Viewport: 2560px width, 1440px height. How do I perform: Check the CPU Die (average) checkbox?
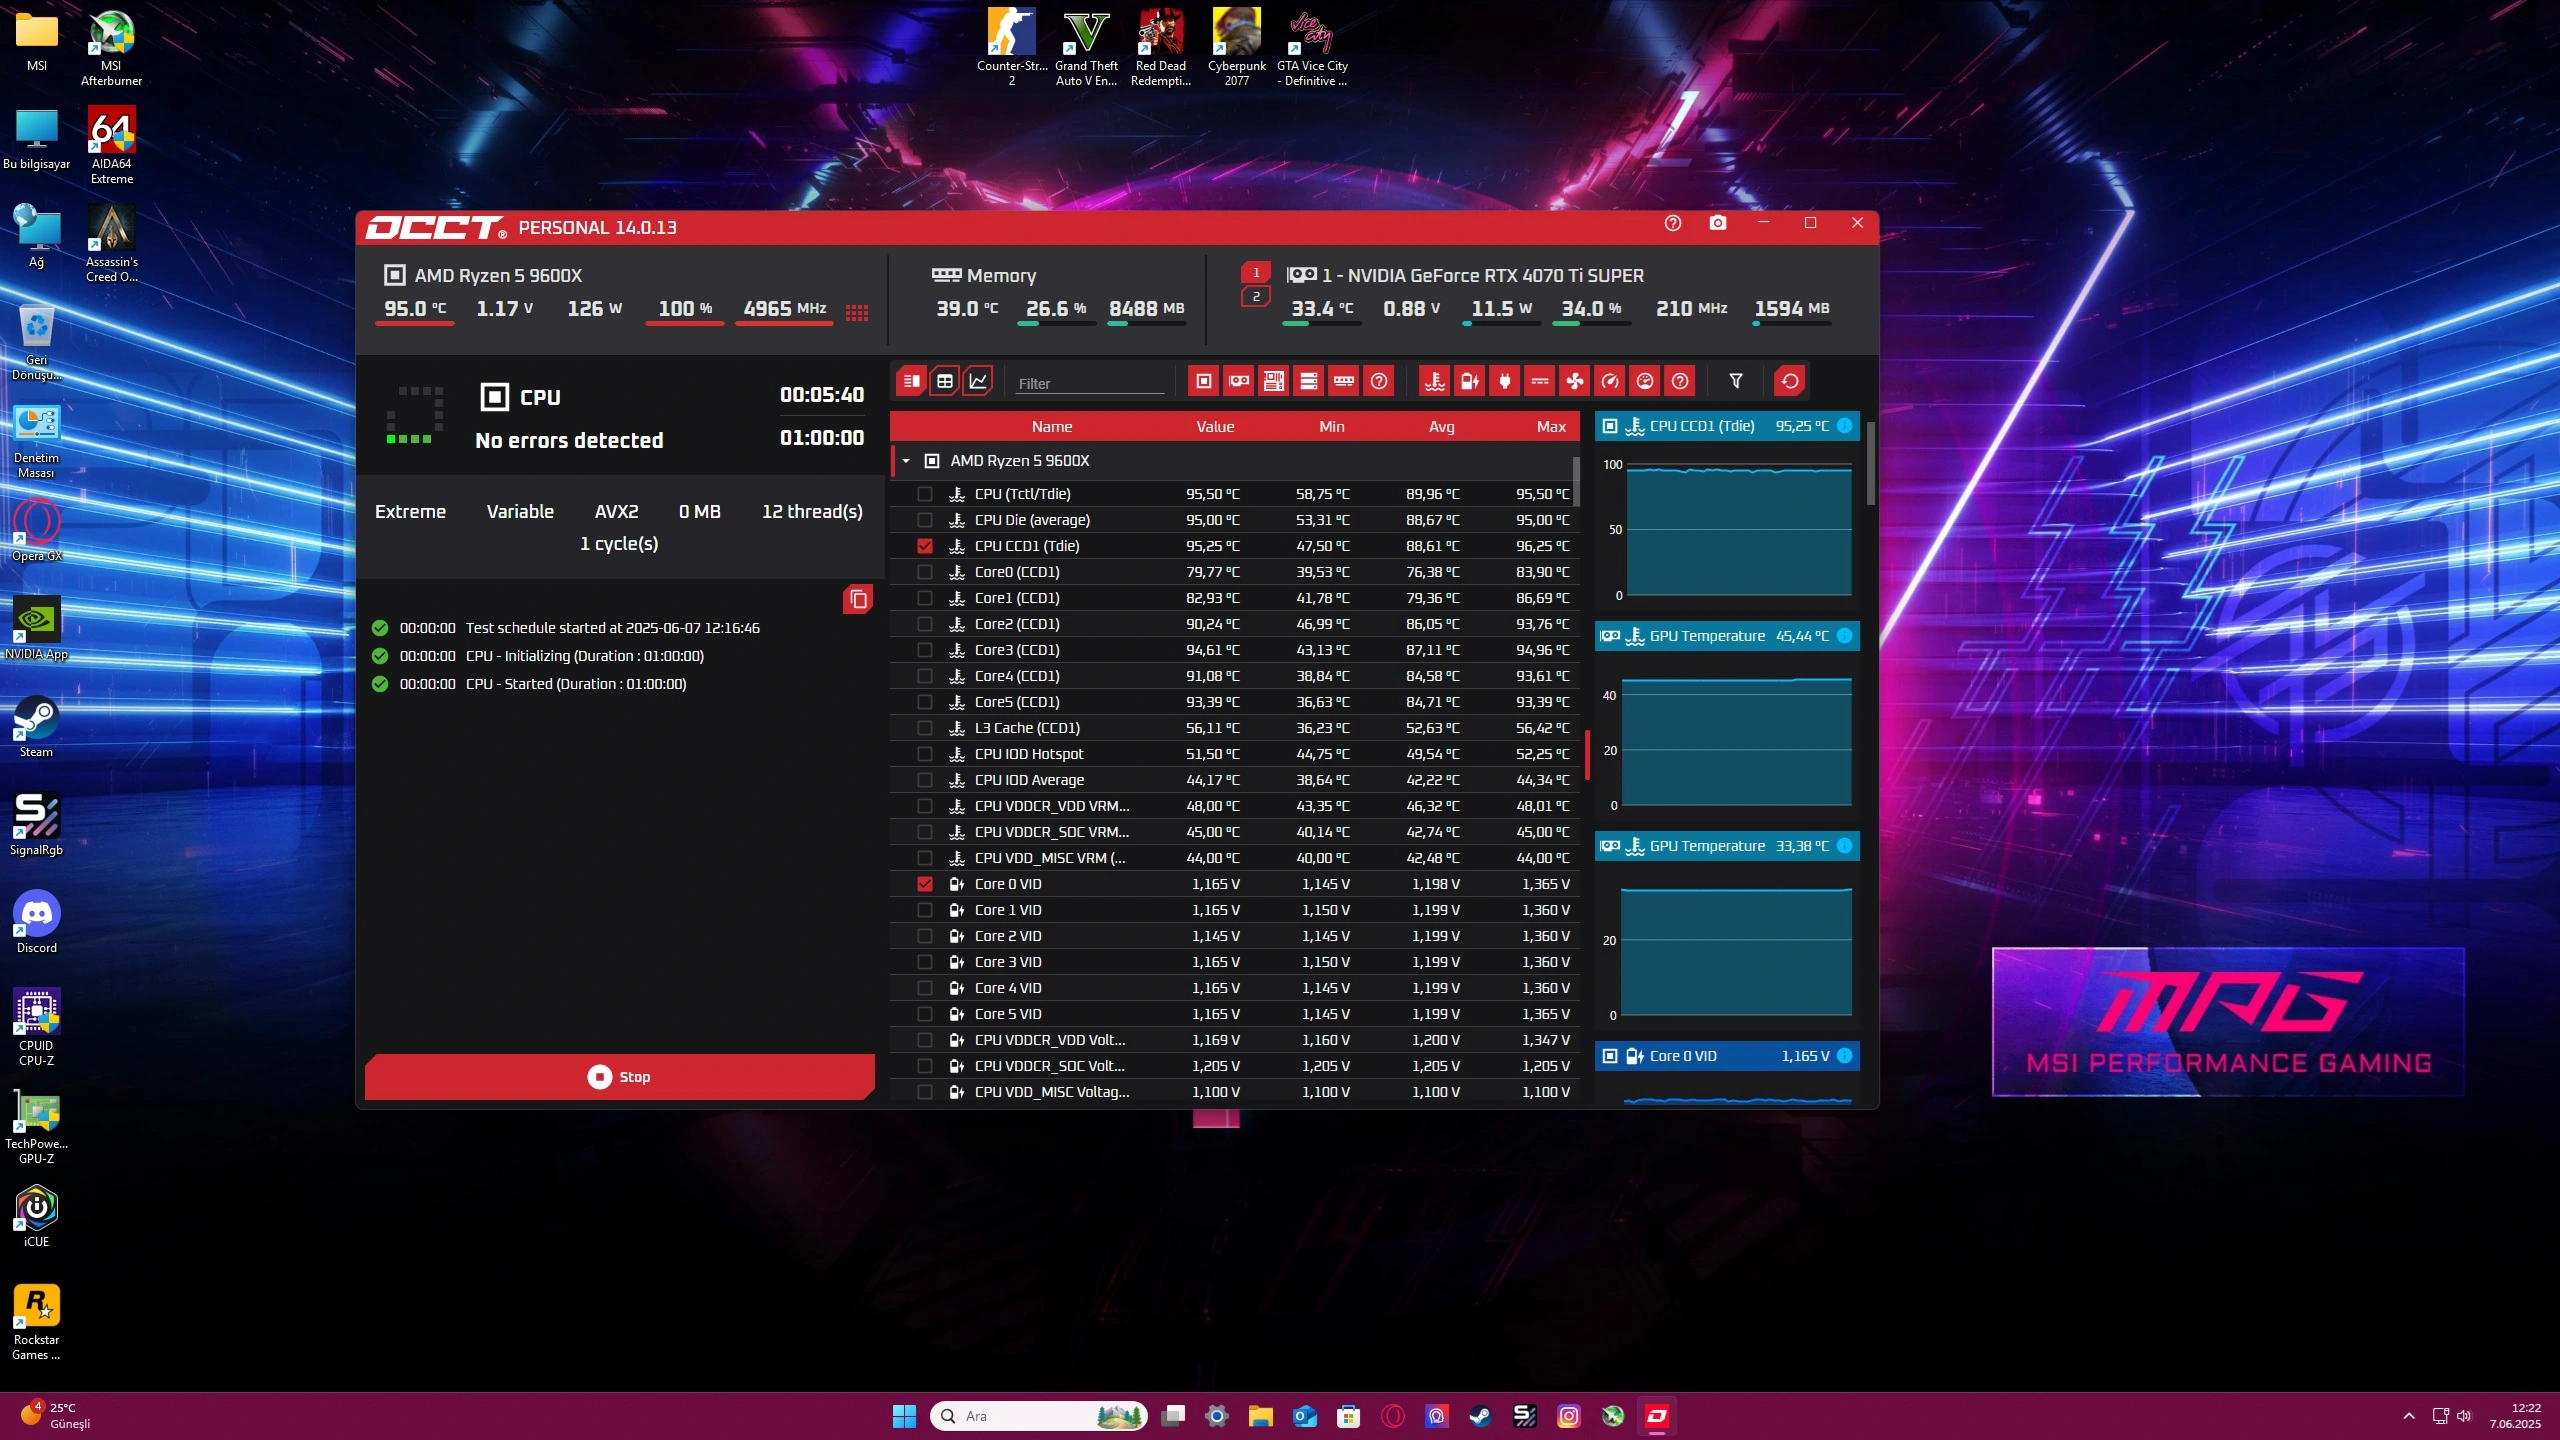point(925,520)
